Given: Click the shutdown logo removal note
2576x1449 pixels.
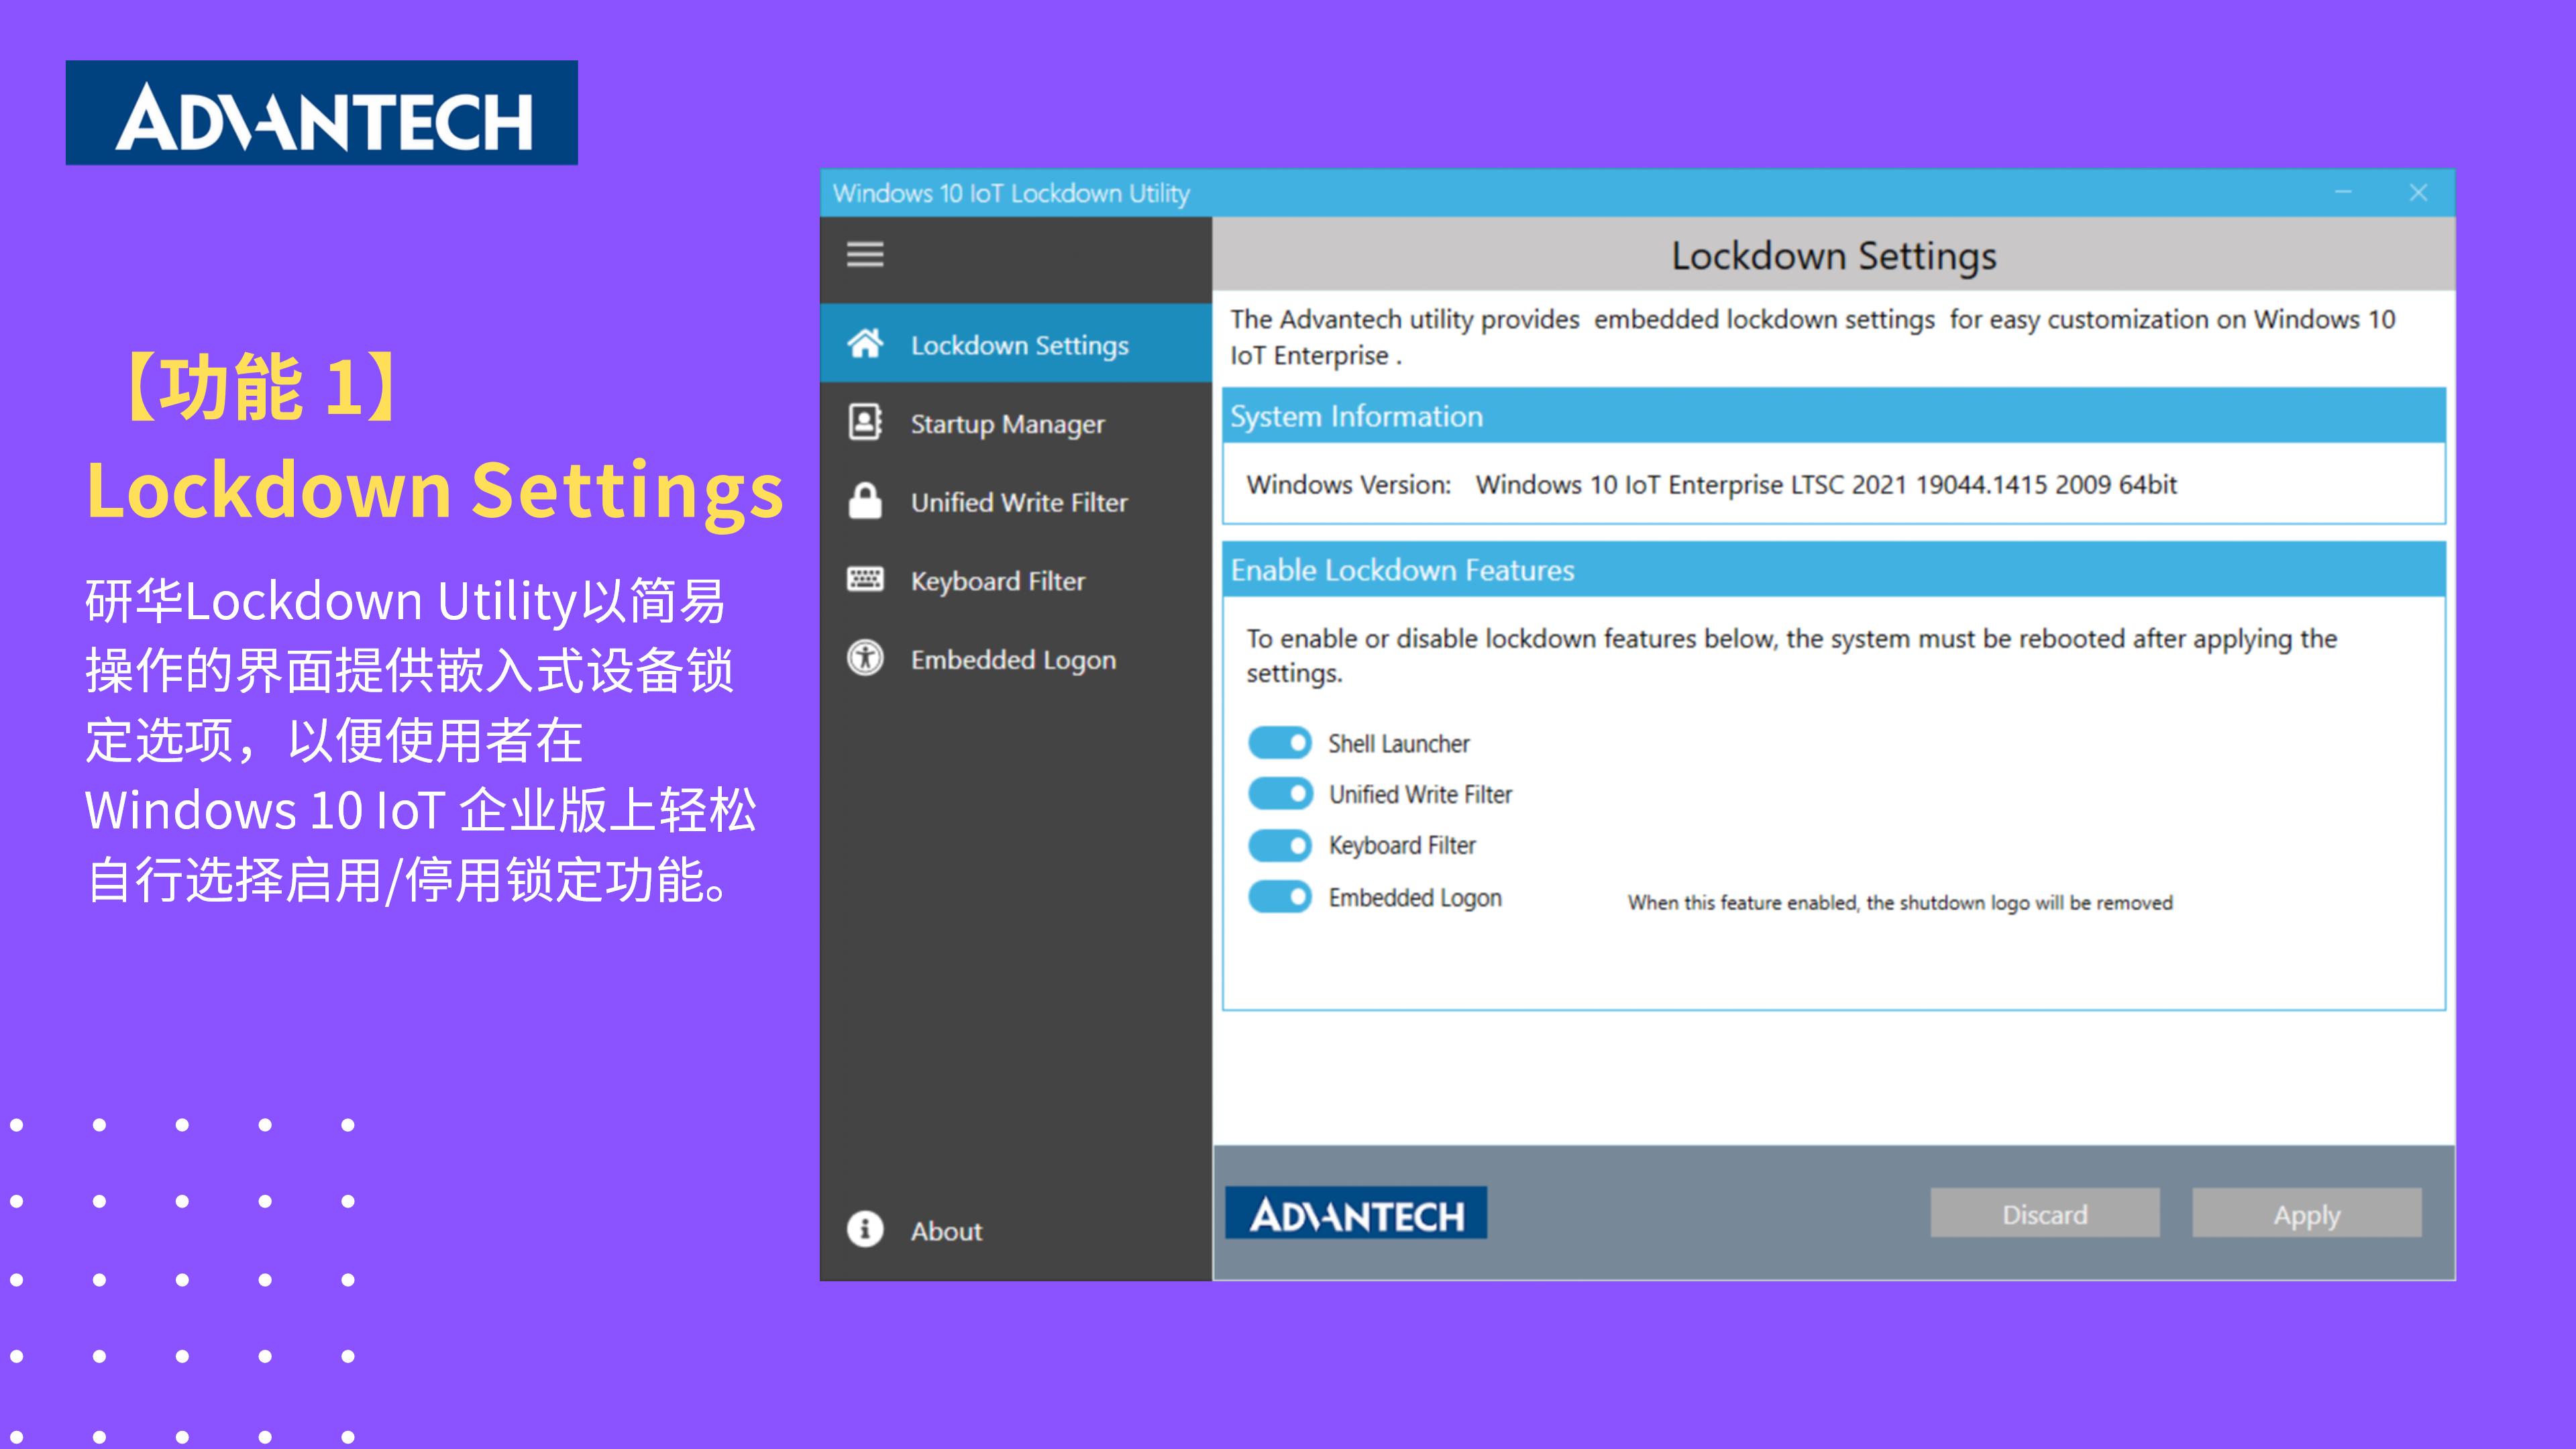Looking at the screenshot, I should (x=1900, y=903).
